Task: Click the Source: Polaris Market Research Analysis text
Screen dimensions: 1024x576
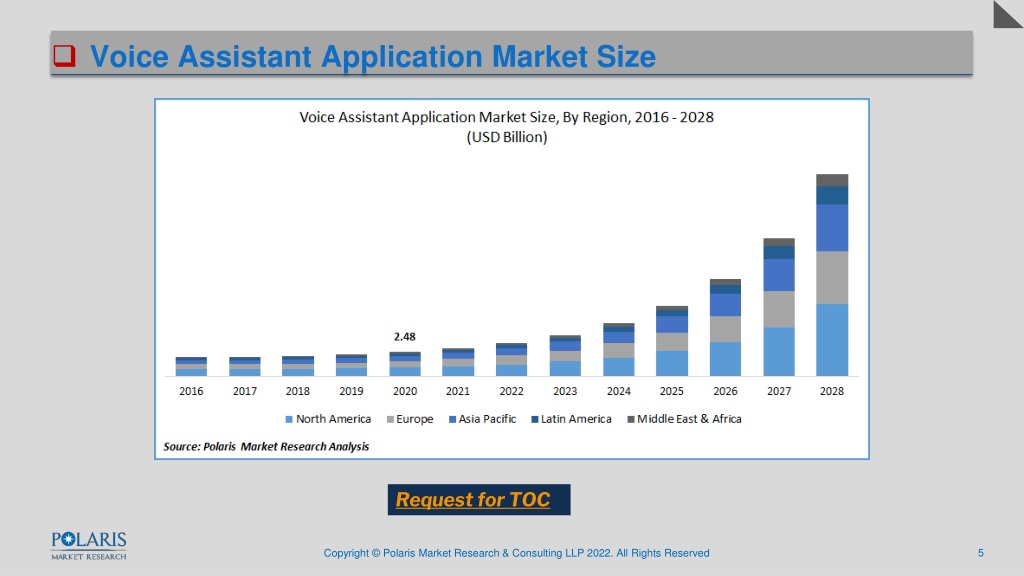Action: pyautogui.click(x=266, y=447)
